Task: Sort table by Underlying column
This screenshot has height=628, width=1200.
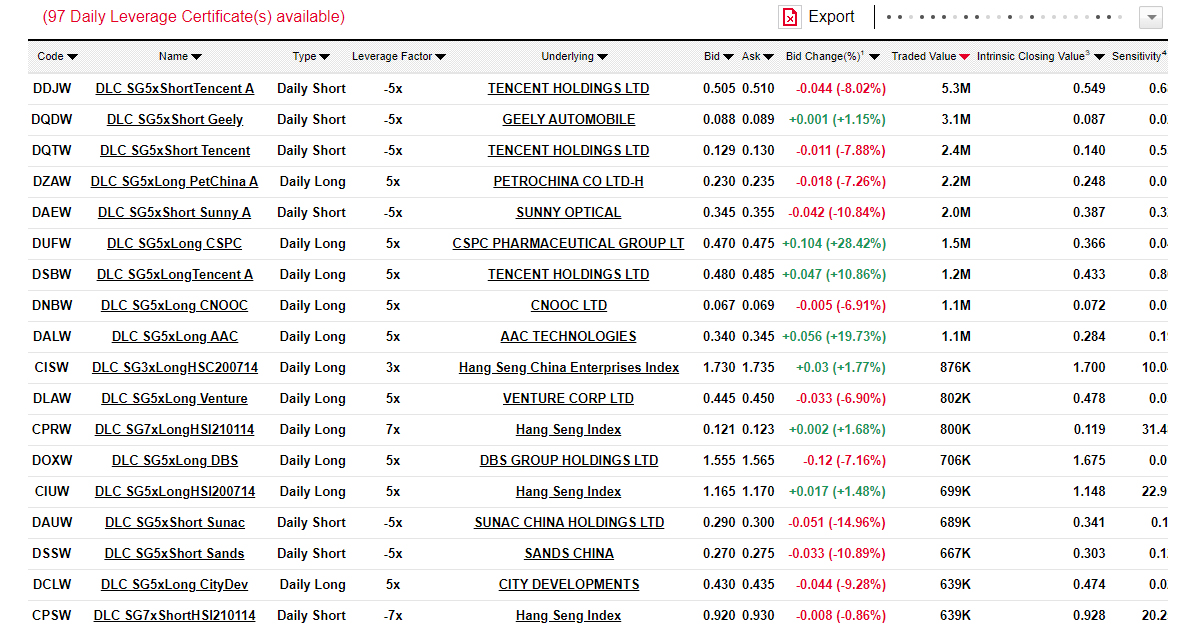Action: point(575,57)
